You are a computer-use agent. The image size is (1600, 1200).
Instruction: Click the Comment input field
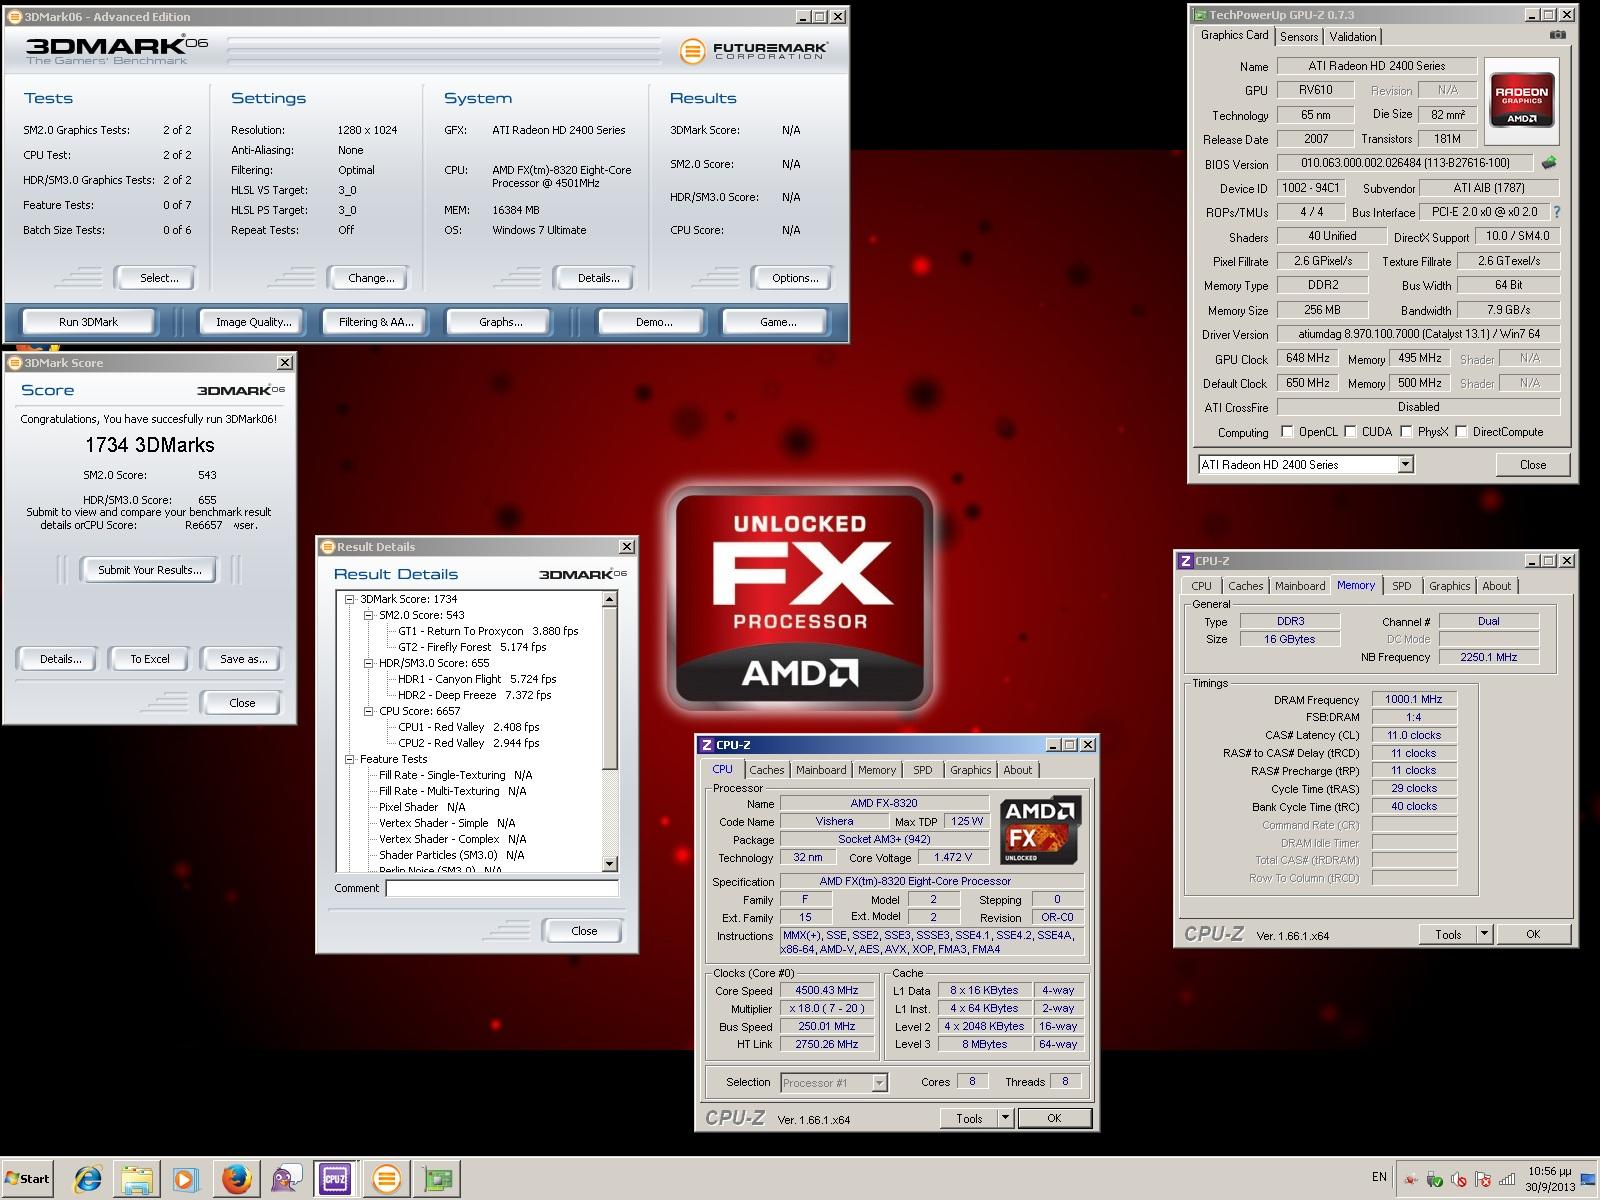(502, 888)
